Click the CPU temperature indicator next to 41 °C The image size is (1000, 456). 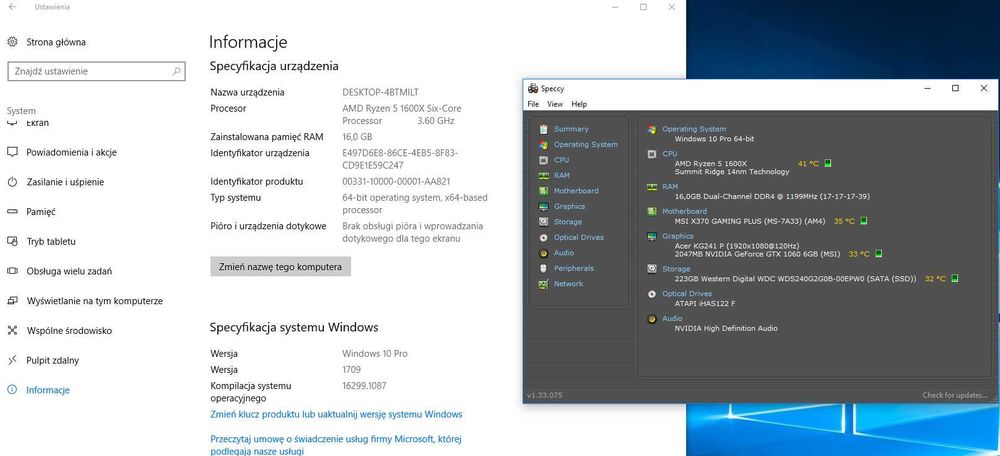pos(828,163)
